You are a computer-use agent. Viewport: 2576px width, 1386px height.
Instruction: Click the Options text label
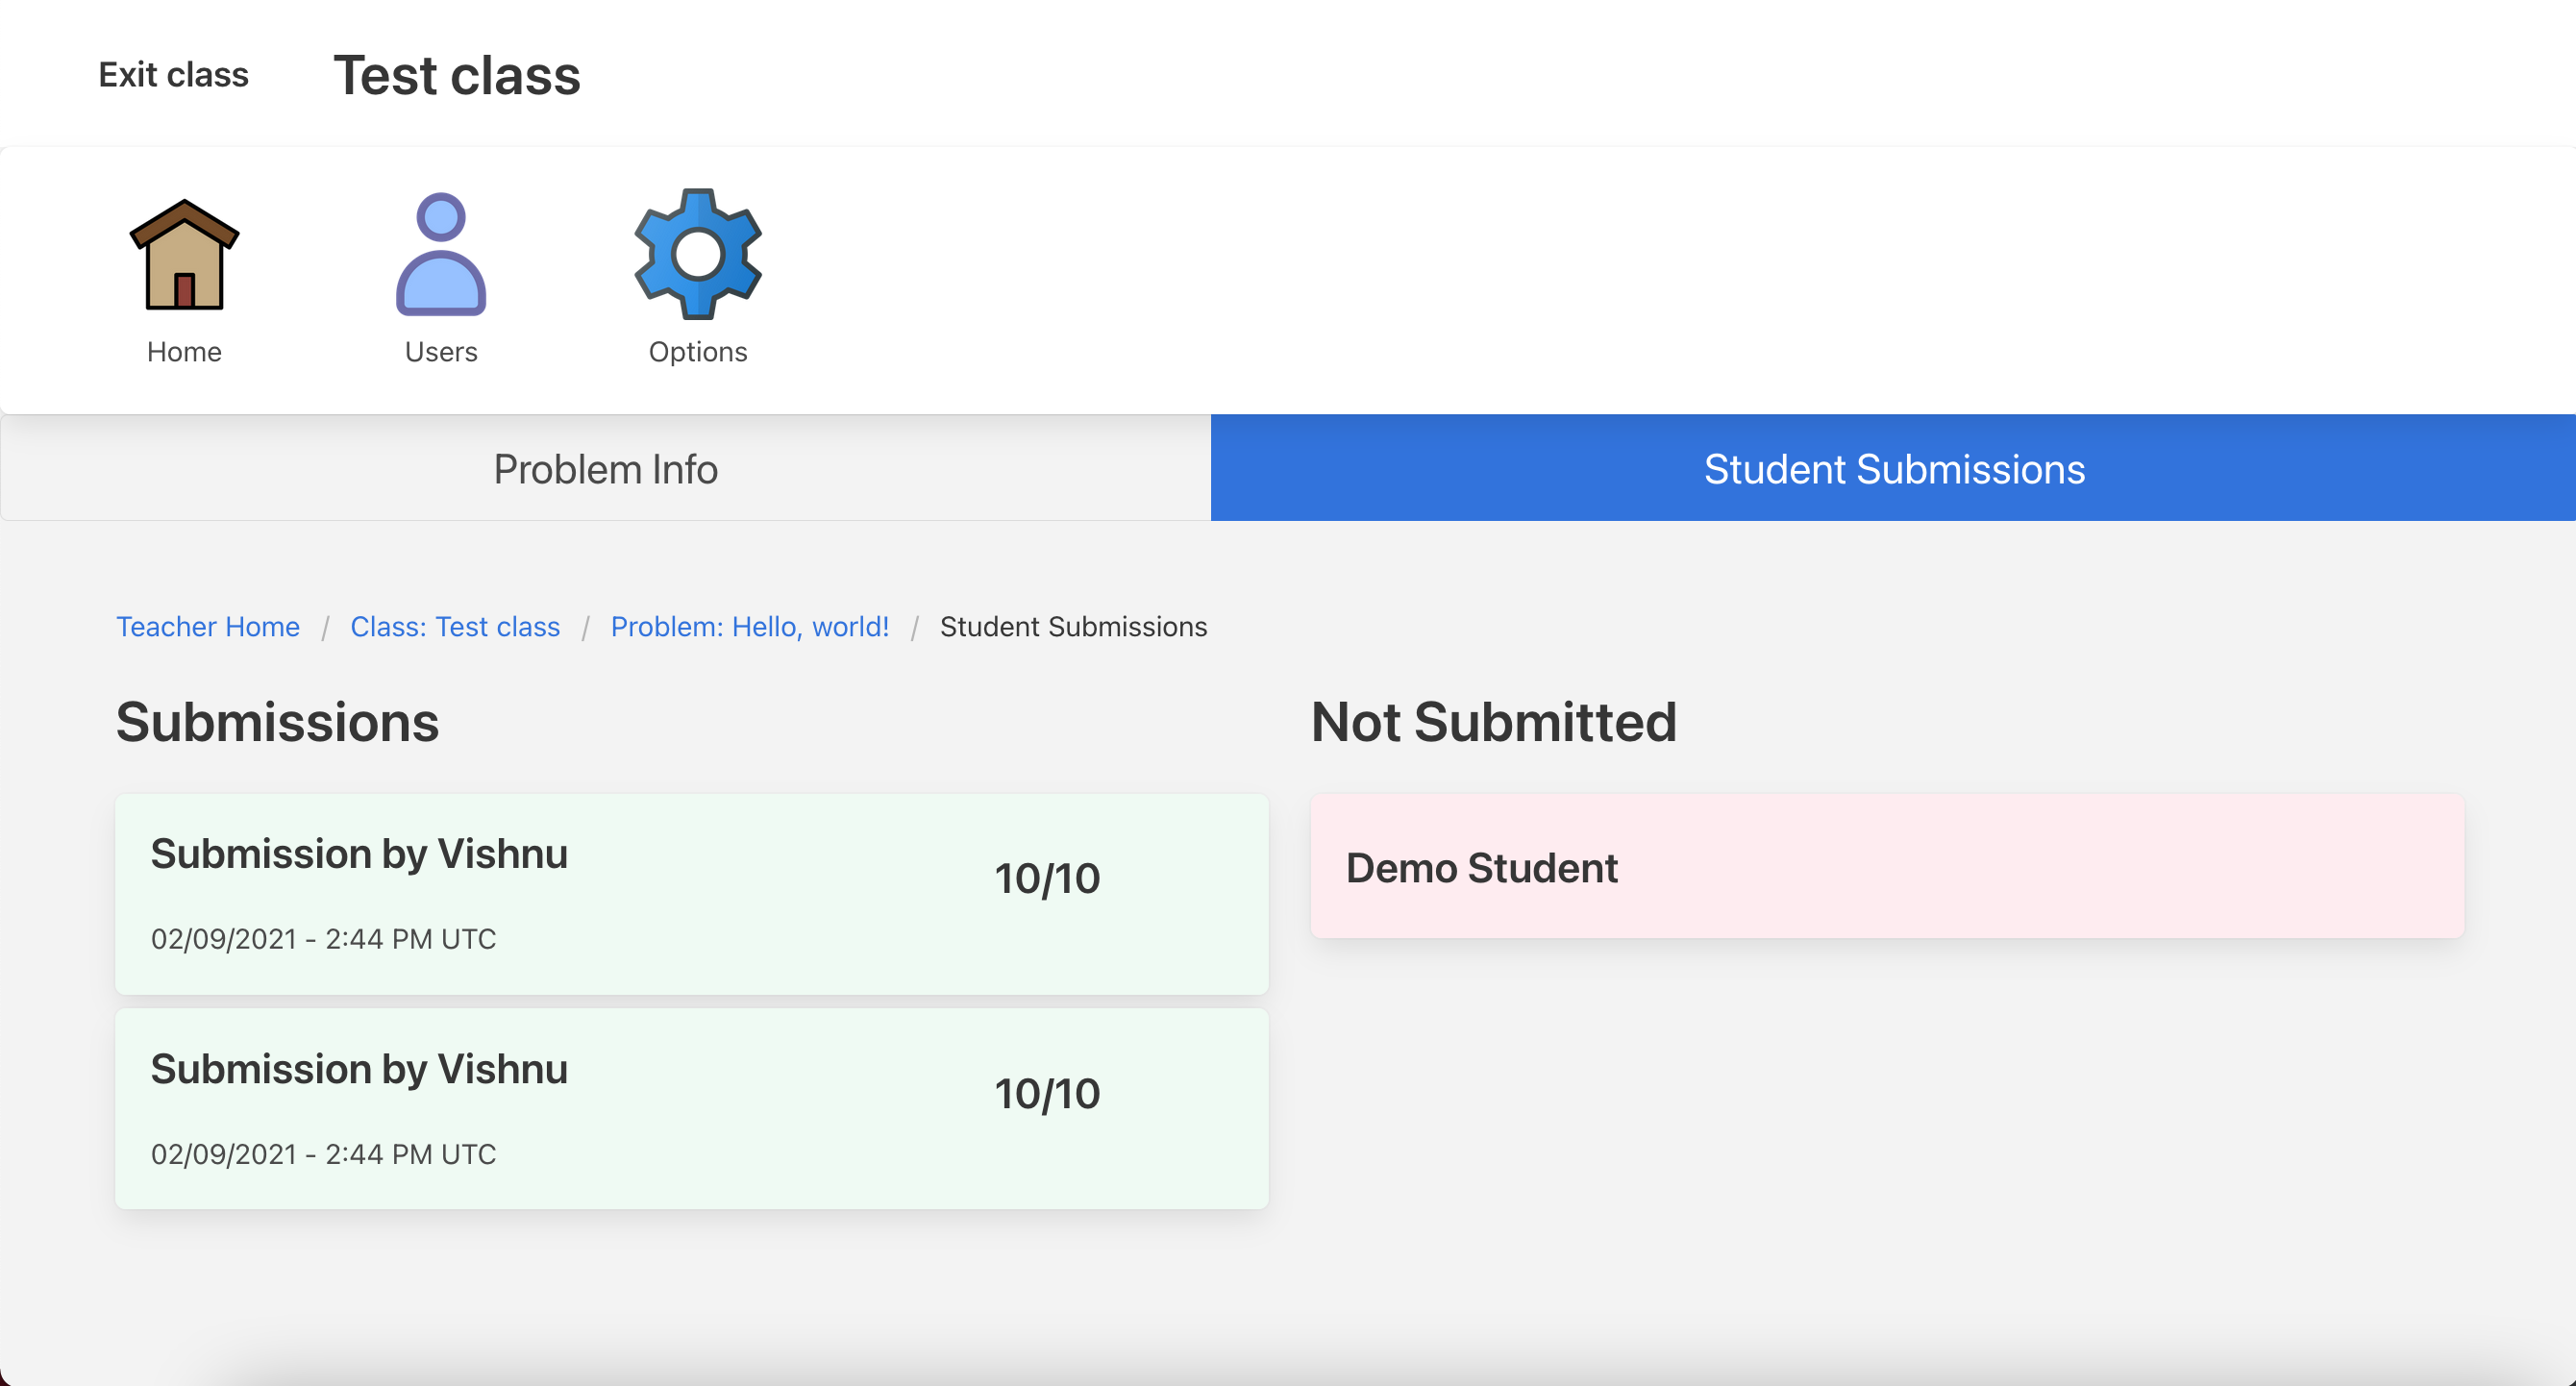point(698,352)
